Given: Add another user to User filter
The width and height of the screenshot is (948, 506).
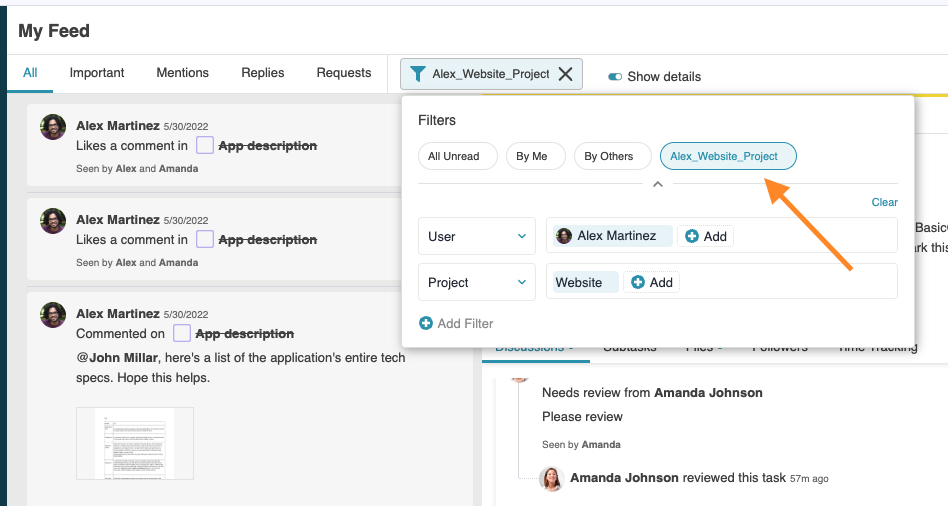Looking at the screenshot, I should pos(705,236).
